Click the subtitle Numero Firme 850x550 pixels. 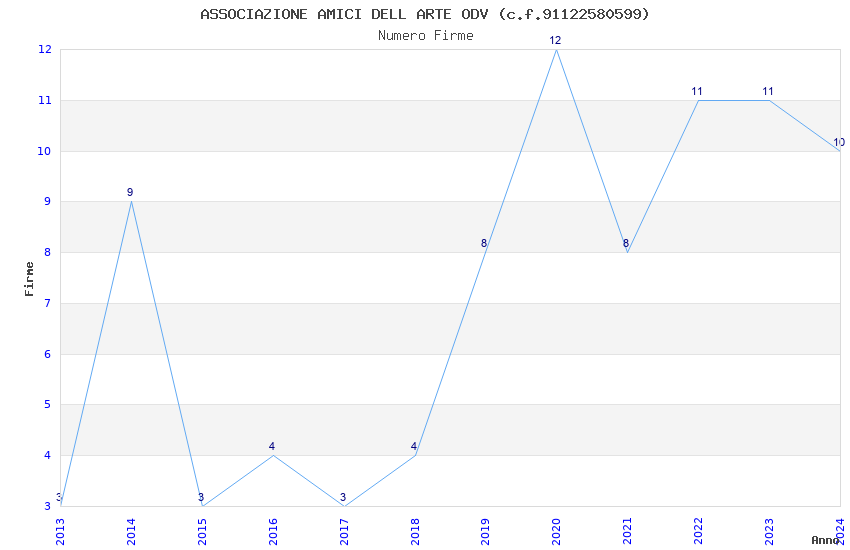(x=426, y=36)
